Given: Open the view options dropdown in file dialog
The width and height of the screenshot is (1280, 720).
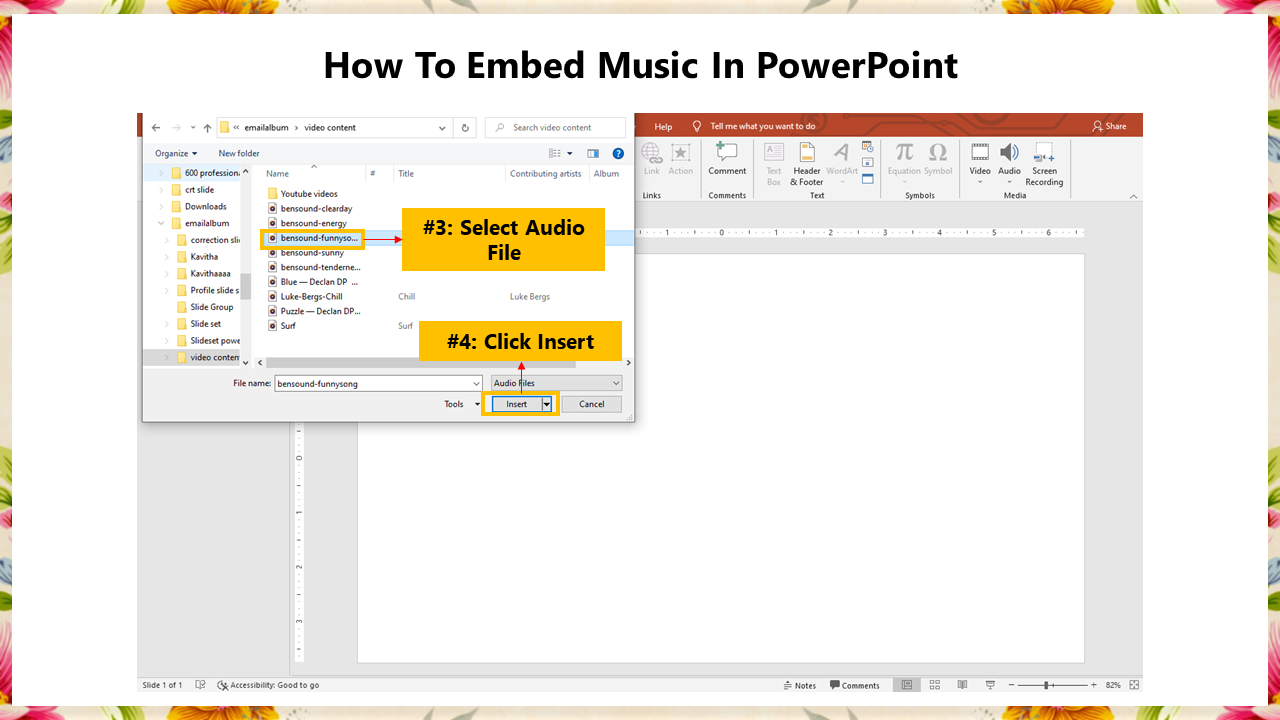Looking at the screenshot, I should pyautogui.click(x=570, y=153).
